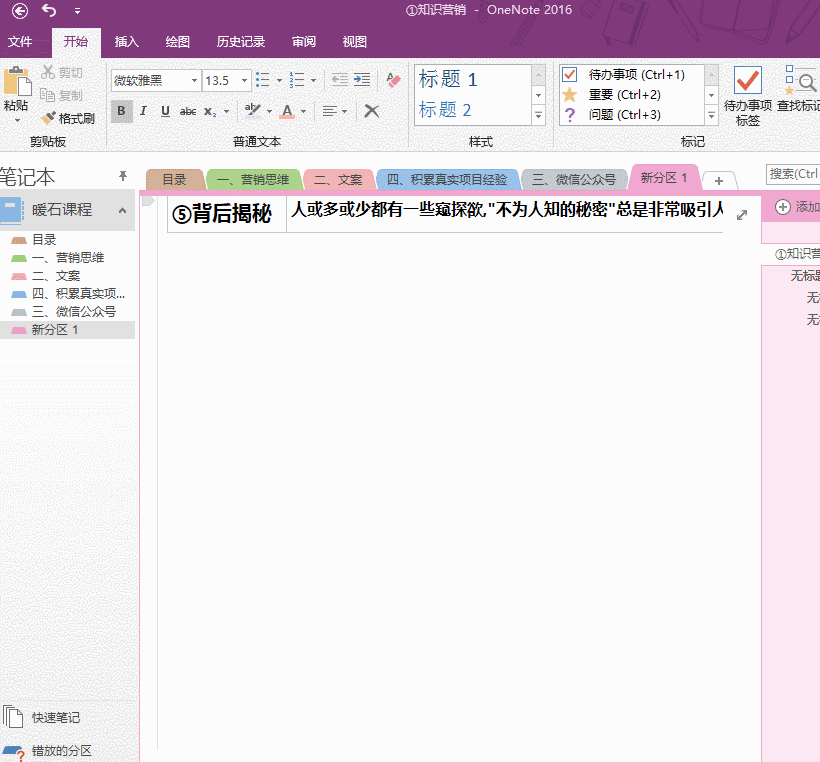
Task: Apply the font color A
Action: click(287, 111)
